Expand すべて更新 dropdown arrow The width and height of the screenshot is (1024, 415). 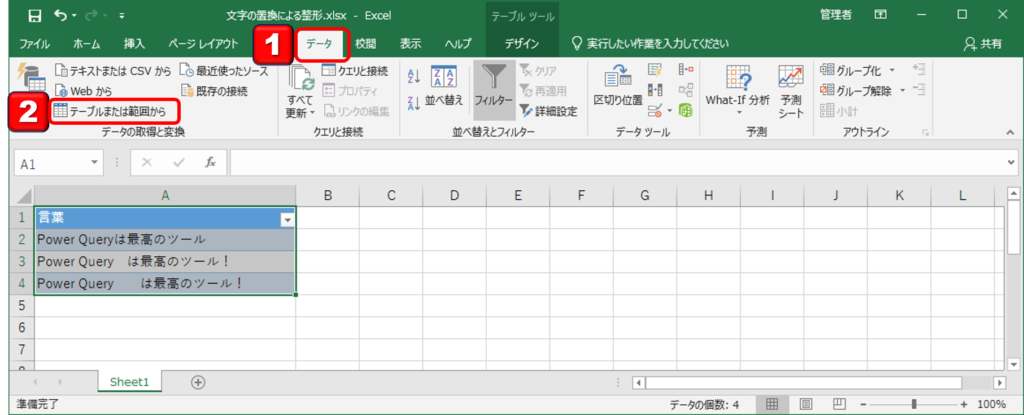click(312, 113)
